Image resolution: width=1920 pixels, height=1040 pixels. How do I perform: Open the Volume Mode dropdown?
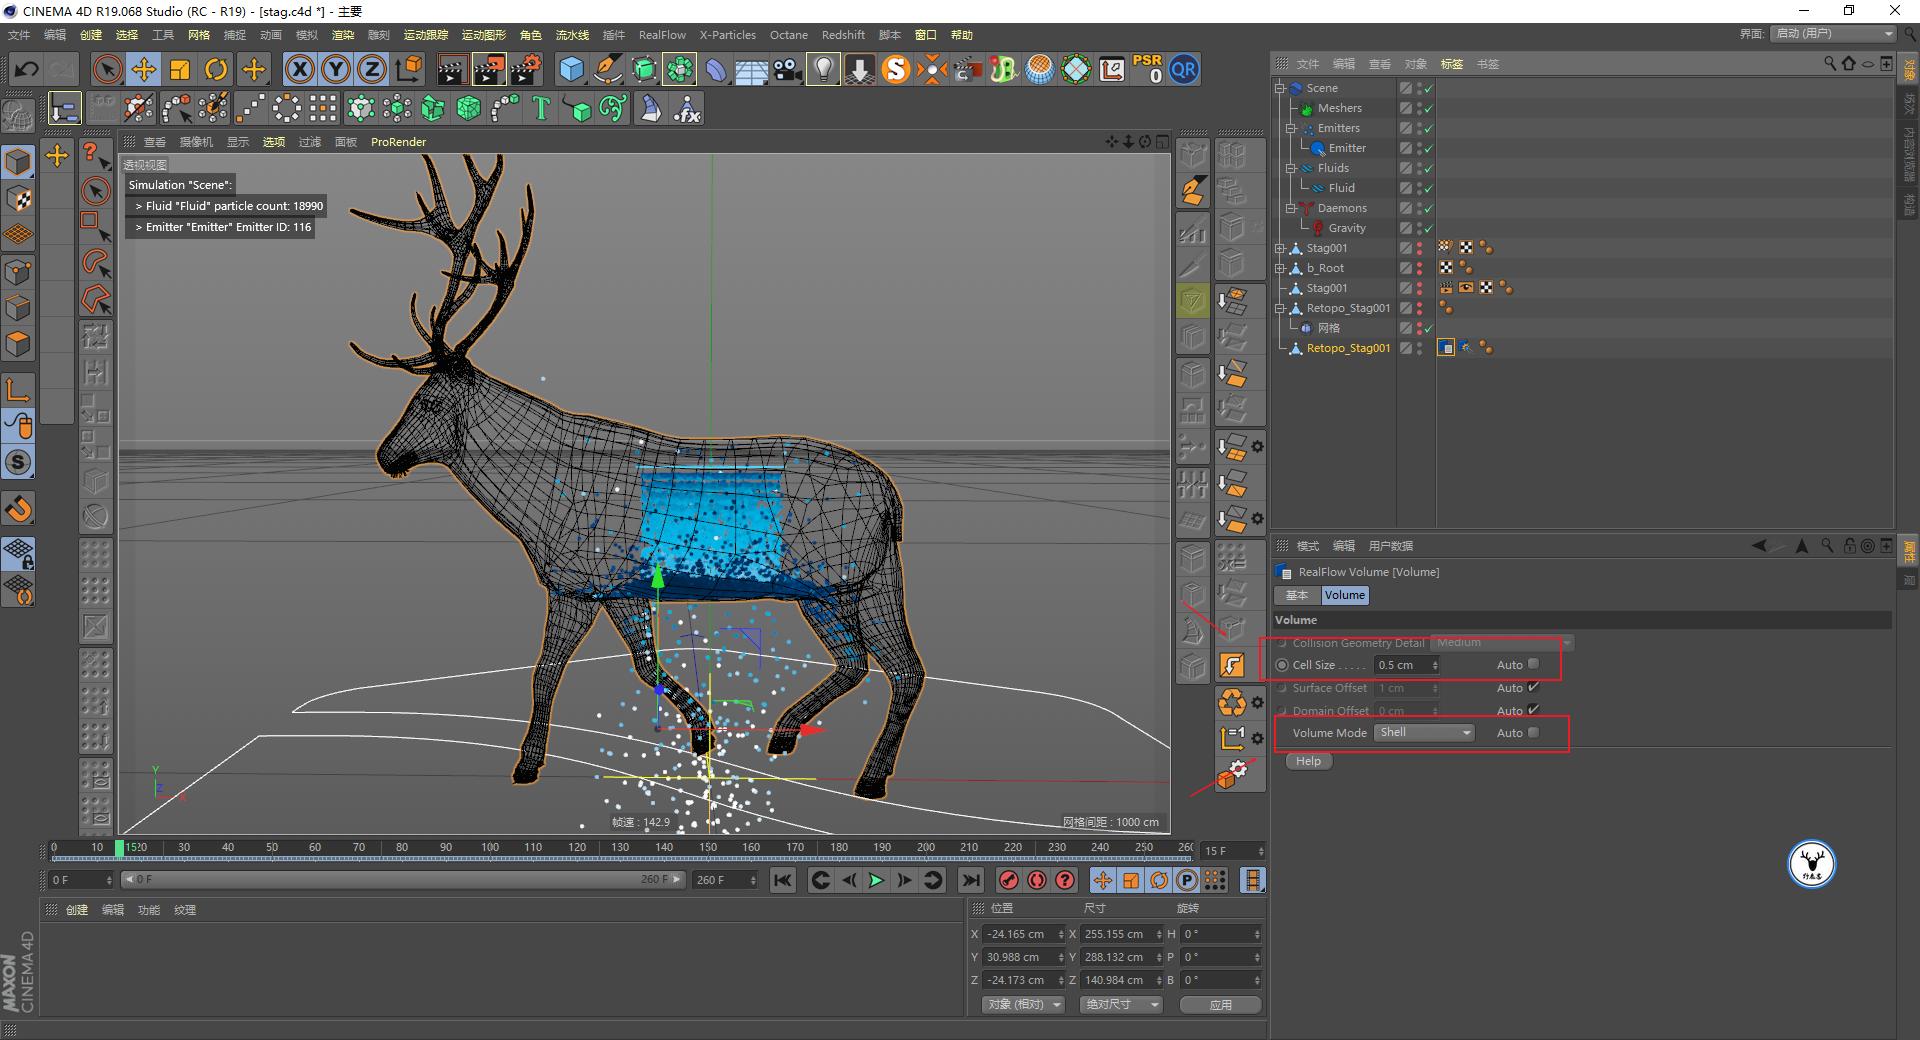[x=1424, y=732]
